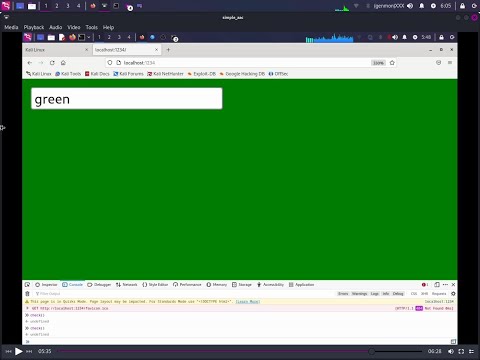The height and width of the screenshot is (360, 480).
Task: Toggle the Debug console filter
Action: [398, 294]
